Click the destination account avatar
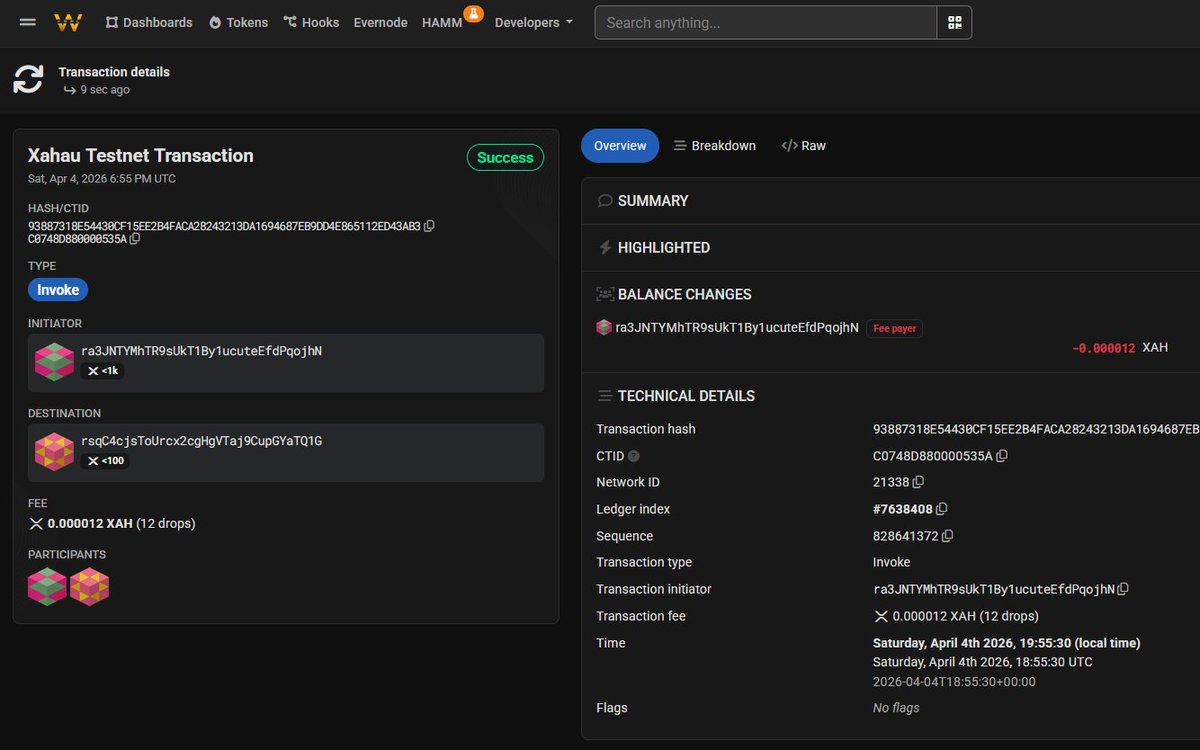The image size is (1200, 750). pyautogui.click(x=54, y=452)
